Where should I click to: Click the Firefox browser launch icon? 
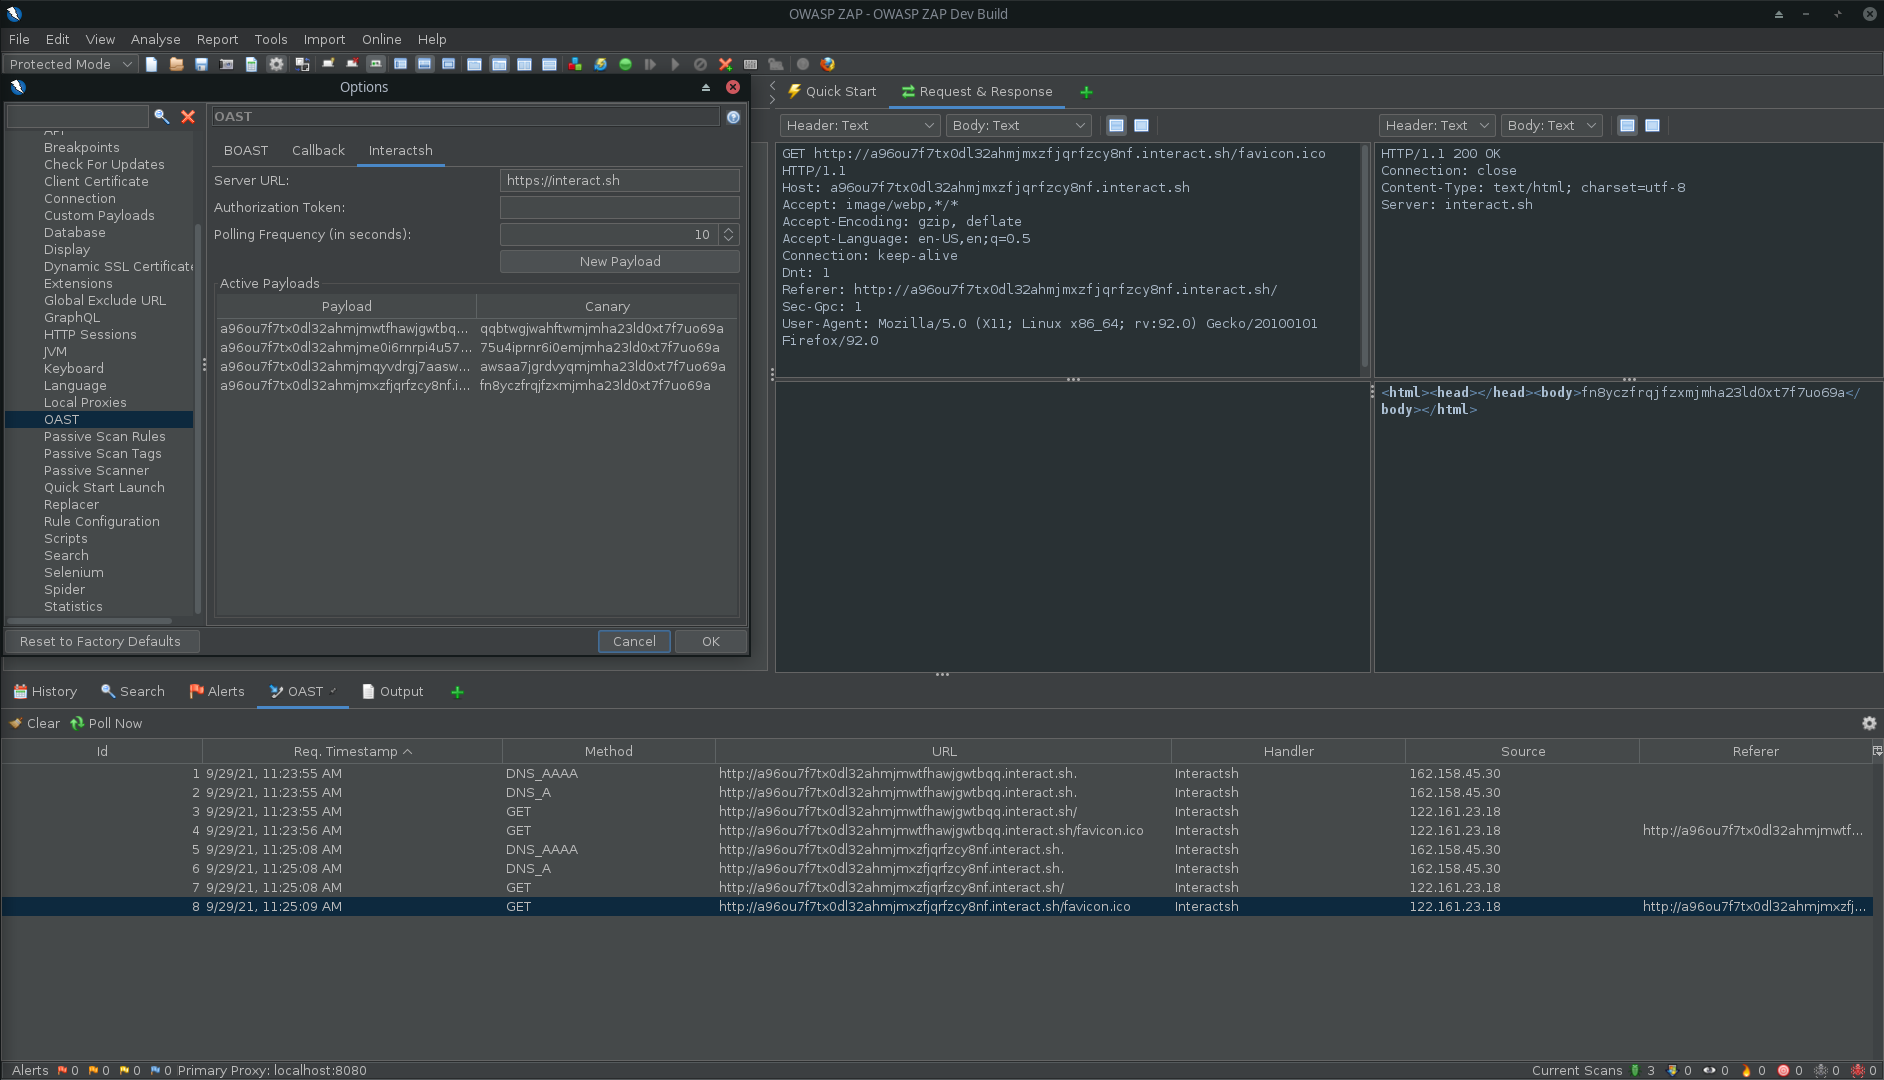point(827,64)
